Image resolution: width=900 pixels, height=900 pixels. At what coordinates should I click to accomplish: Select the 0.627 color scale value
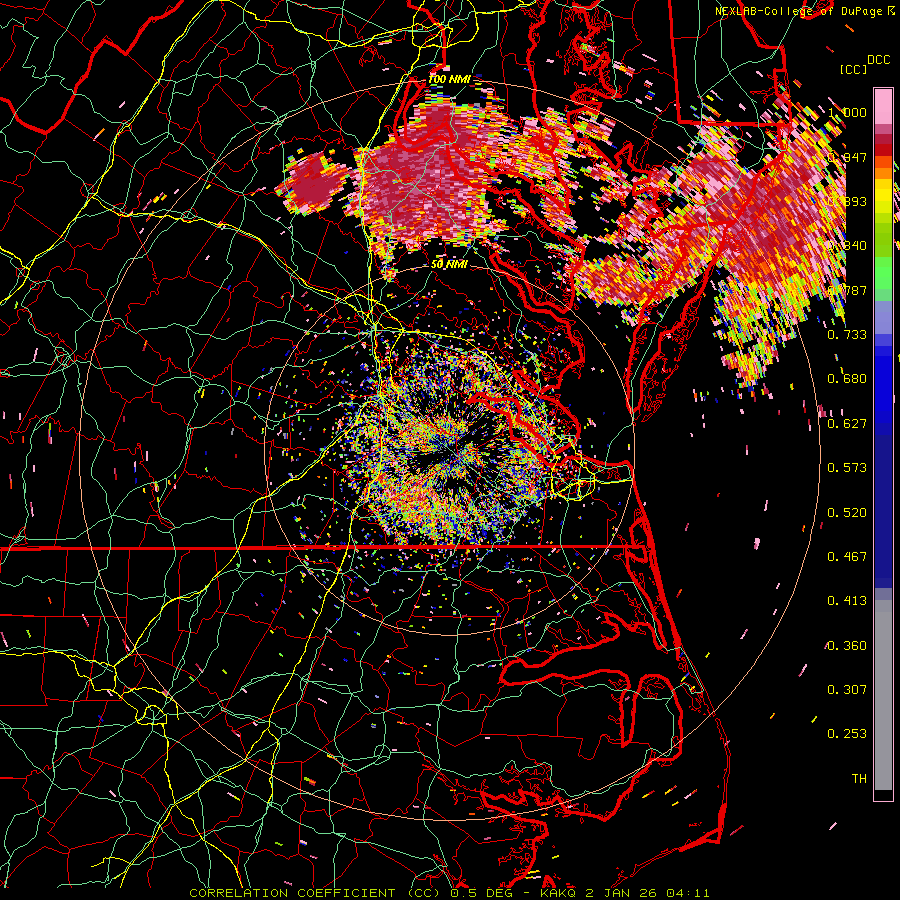coord(847,424)
